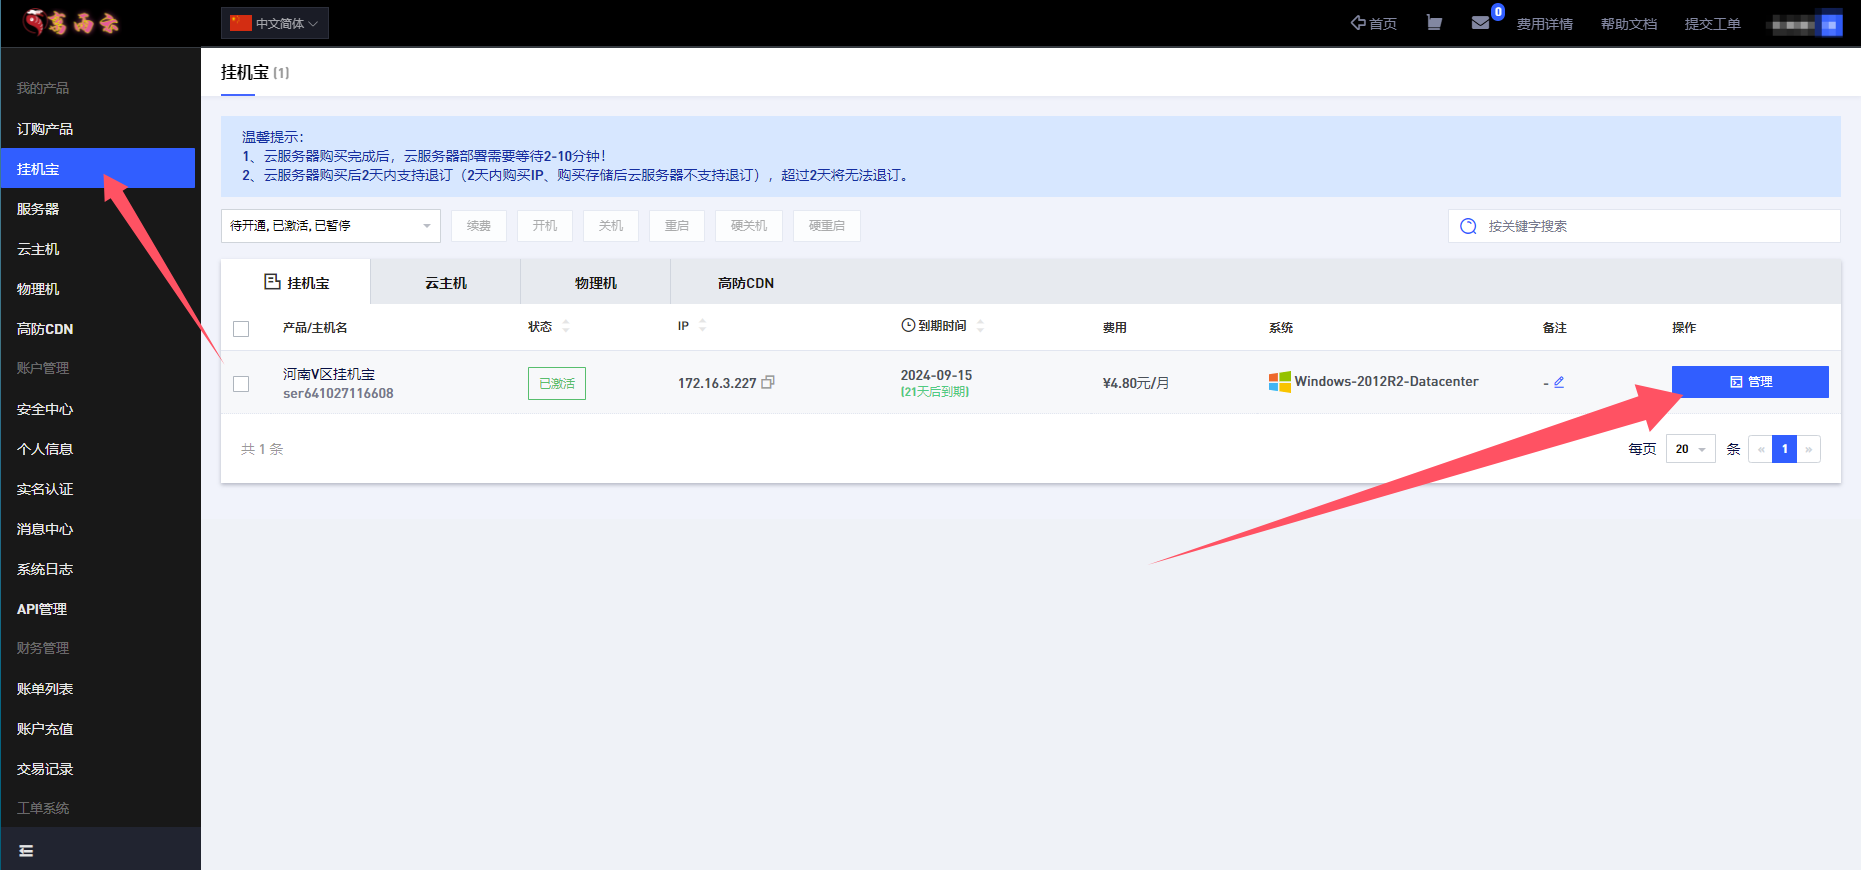Open 交易记录 in sidebar

coord(45,769)
